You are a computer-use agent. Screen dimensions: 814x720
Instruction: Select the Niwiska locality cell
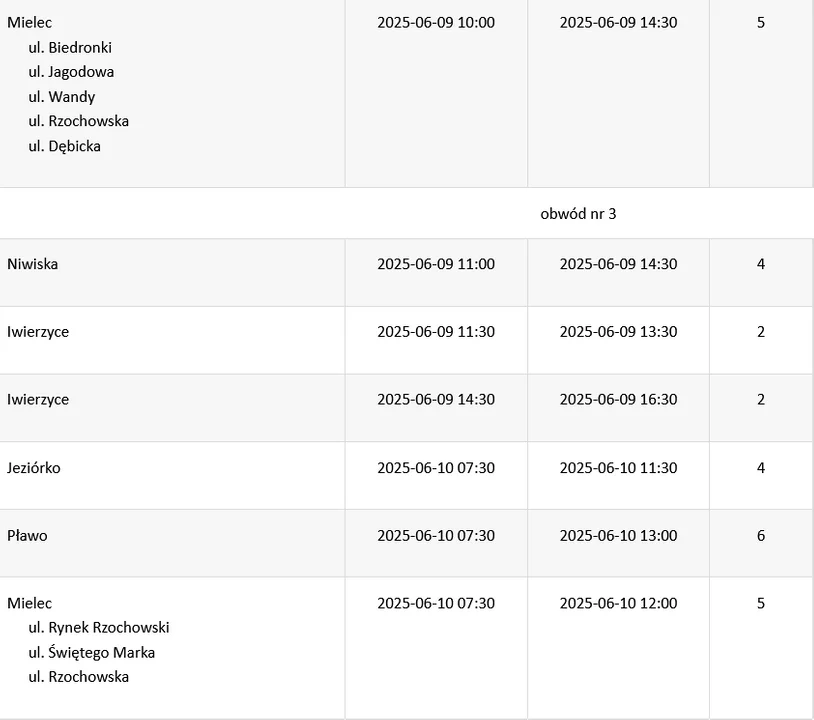[x=33, y=264]
